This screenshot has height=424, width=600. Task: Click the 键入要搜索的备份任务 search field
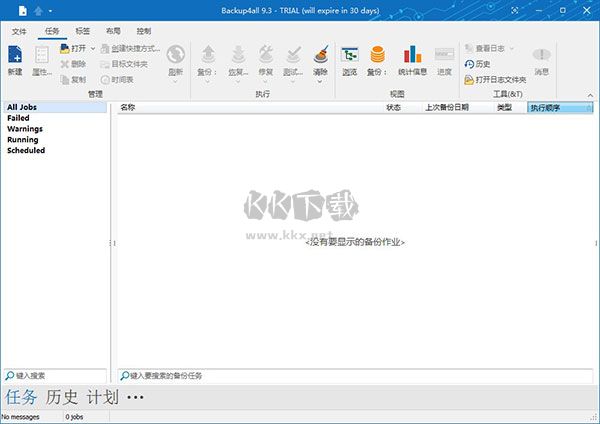click(x=356, y=376)
